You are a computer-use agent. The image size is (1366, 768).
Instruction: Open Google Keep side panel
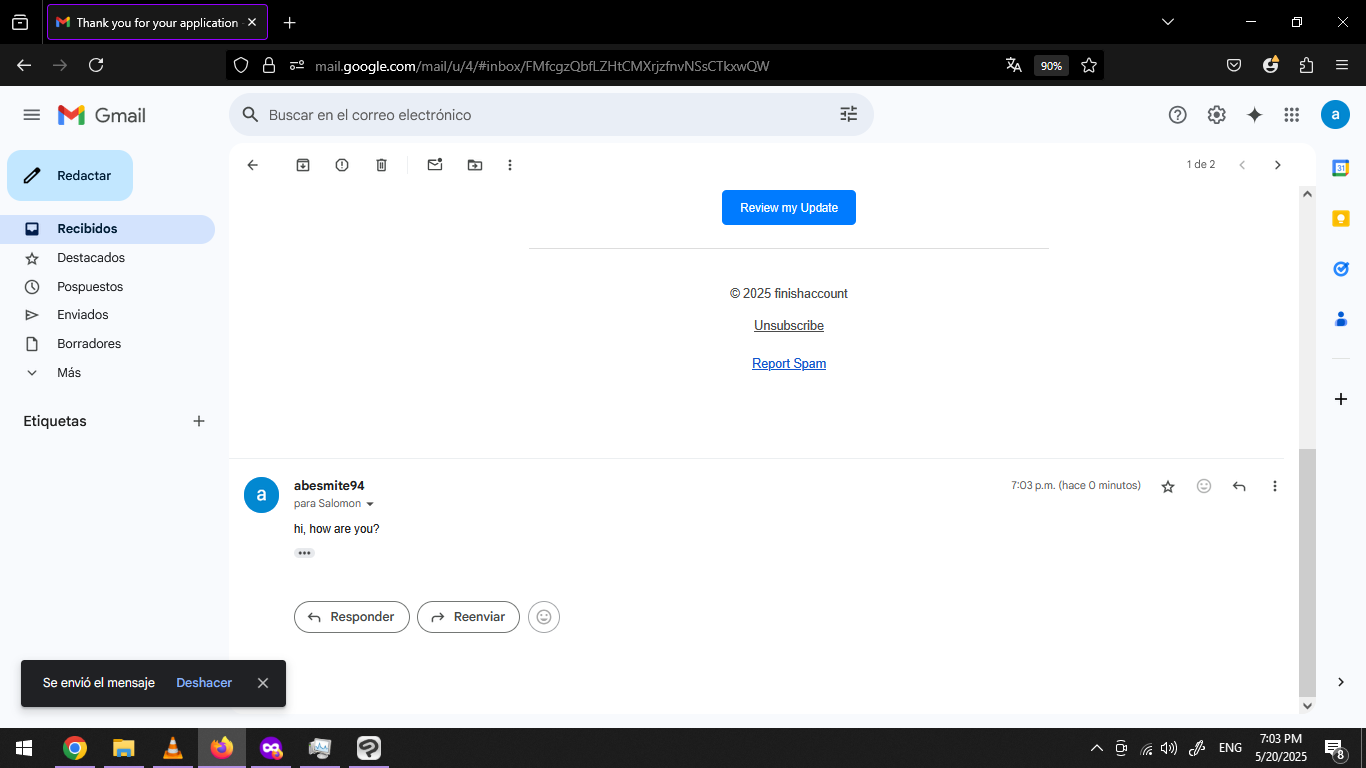coord(1341,218)
